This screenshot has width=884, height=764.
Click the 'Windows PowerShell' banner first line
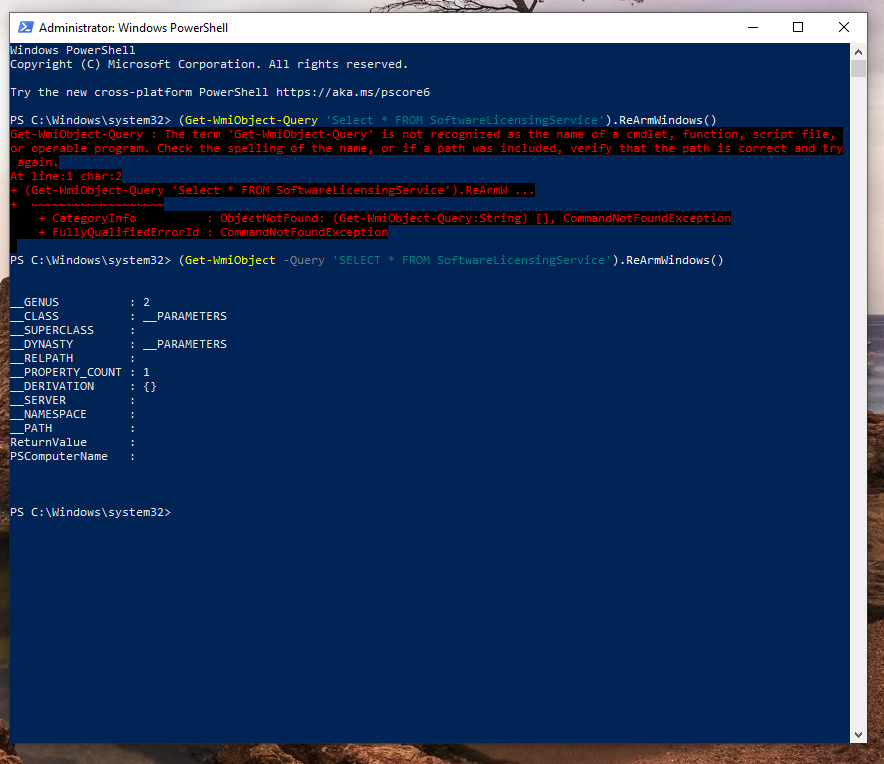73,50
